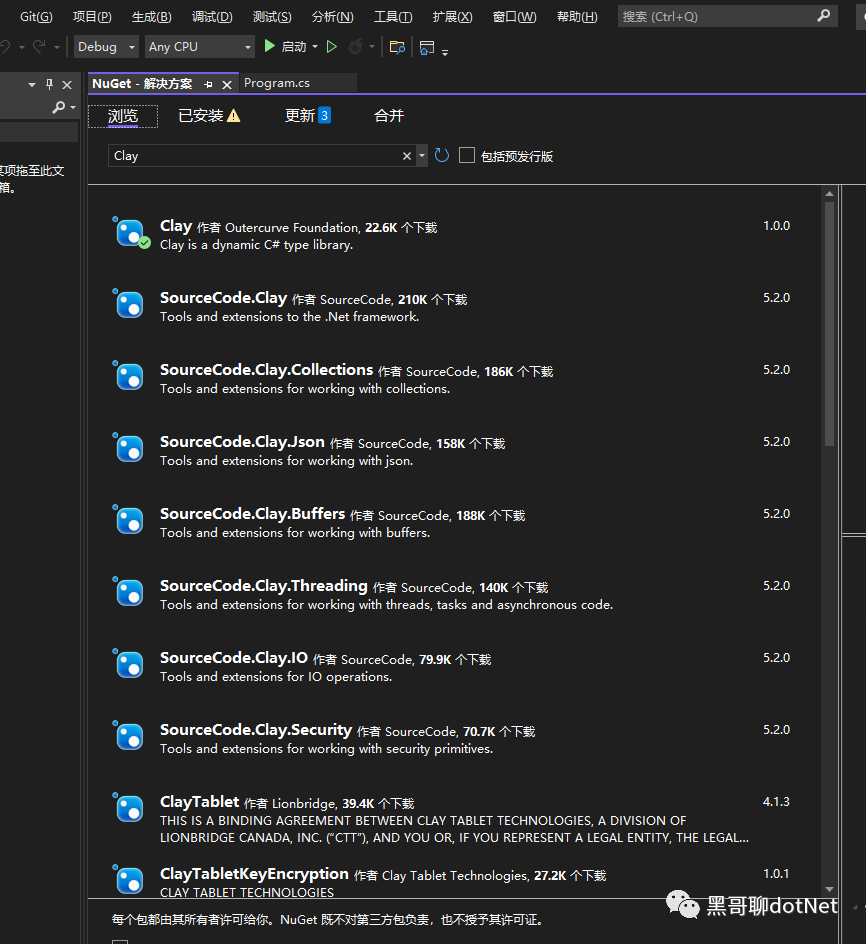
Task: Open the Git(G) menu
Action: click(x=36, y=17)
